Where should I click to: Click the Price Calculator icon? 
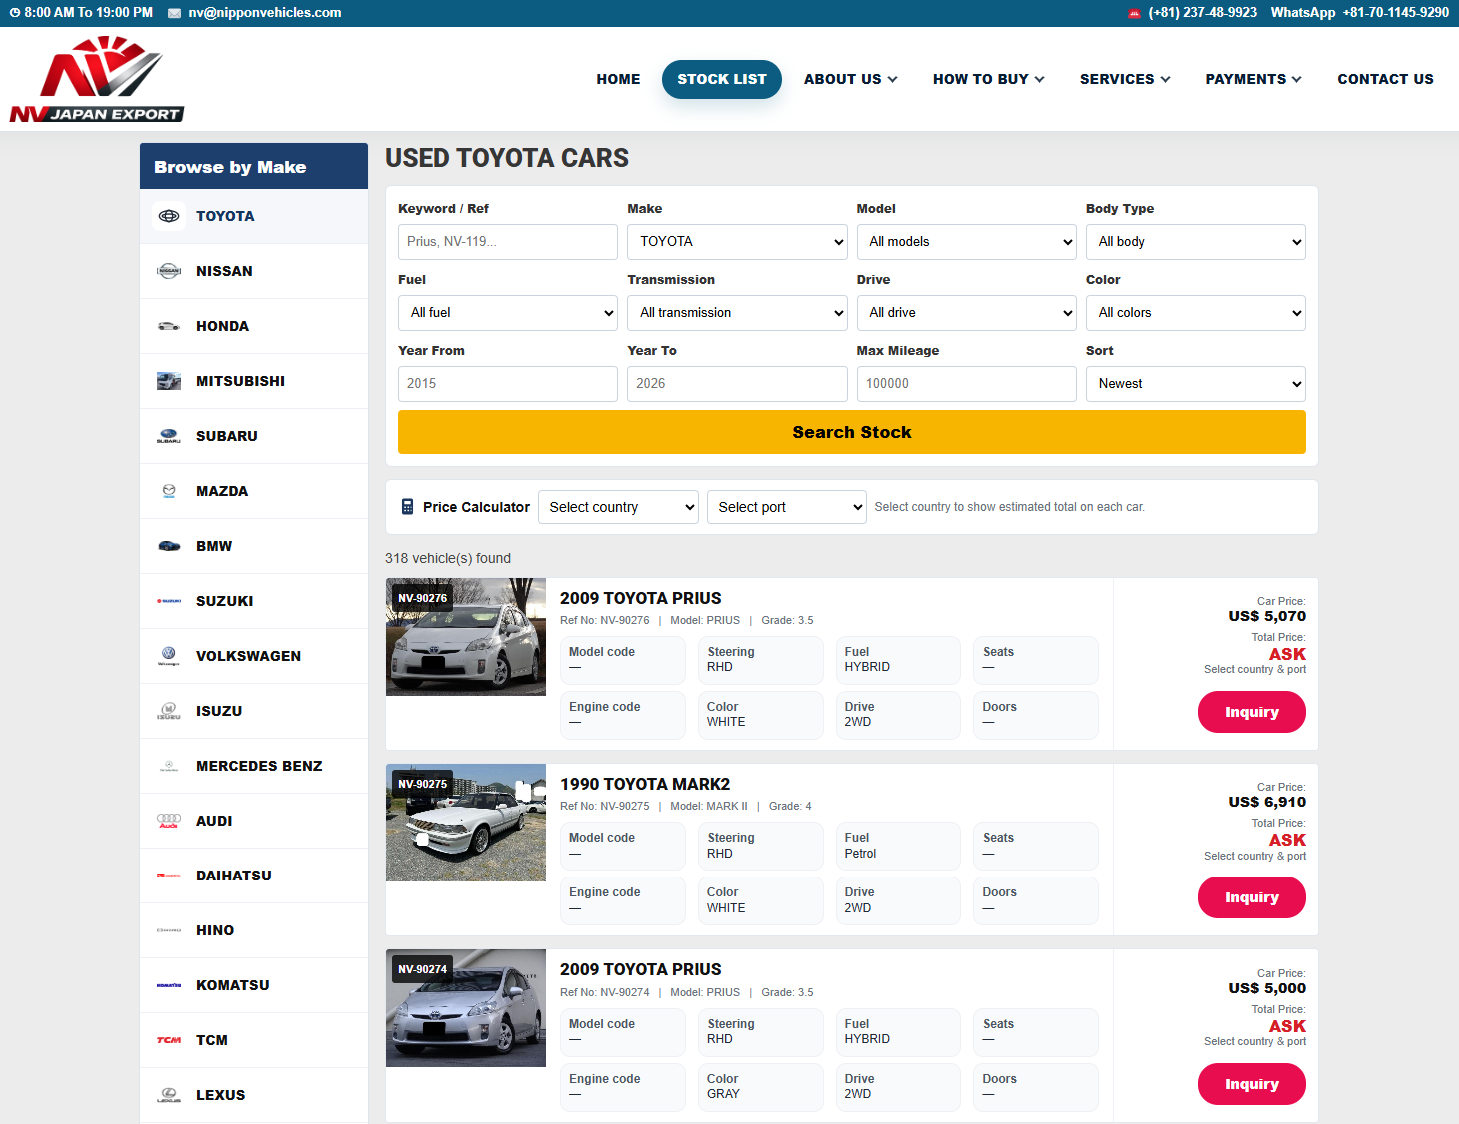(x=407, y=507)
